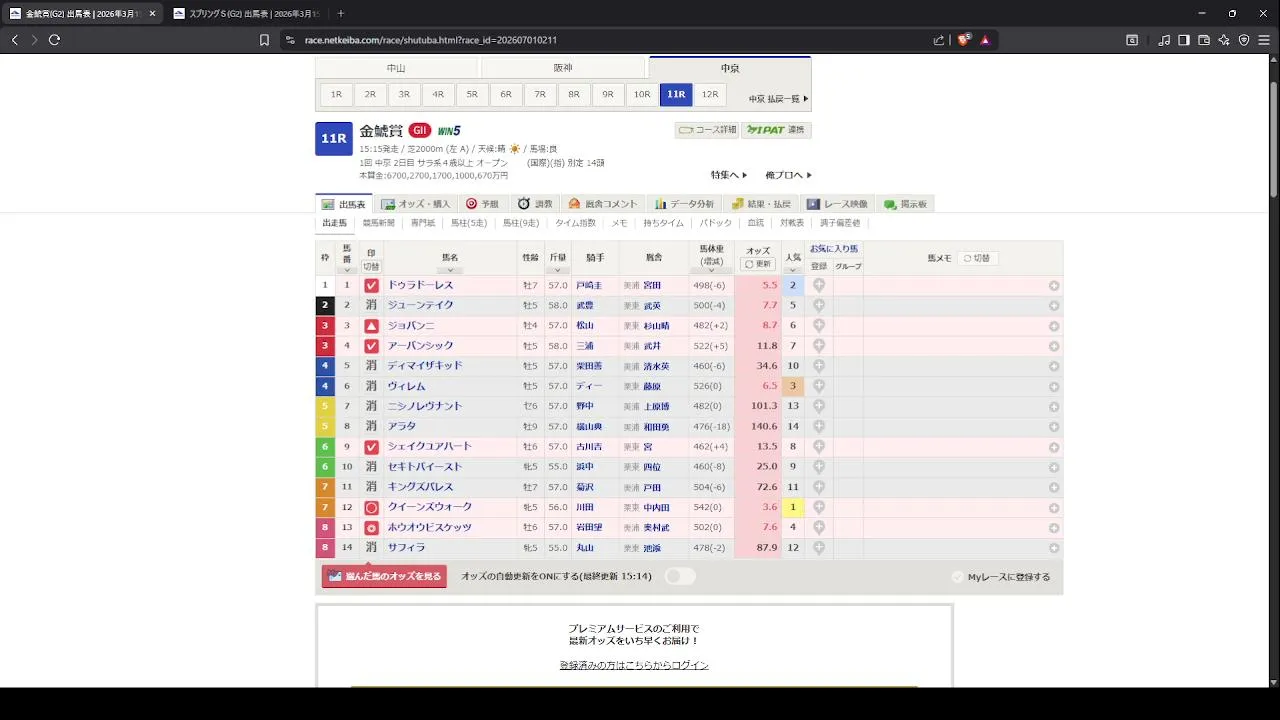Screen dimensions: 1280x720
Task: Open the Brave Wallet icon
Action: coord(1204,40)
